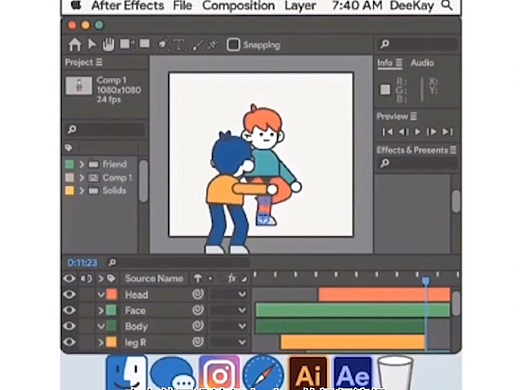Viewport: 520px width, 390px height.
Task: Open the Layer menu
Action: (300, 6)
